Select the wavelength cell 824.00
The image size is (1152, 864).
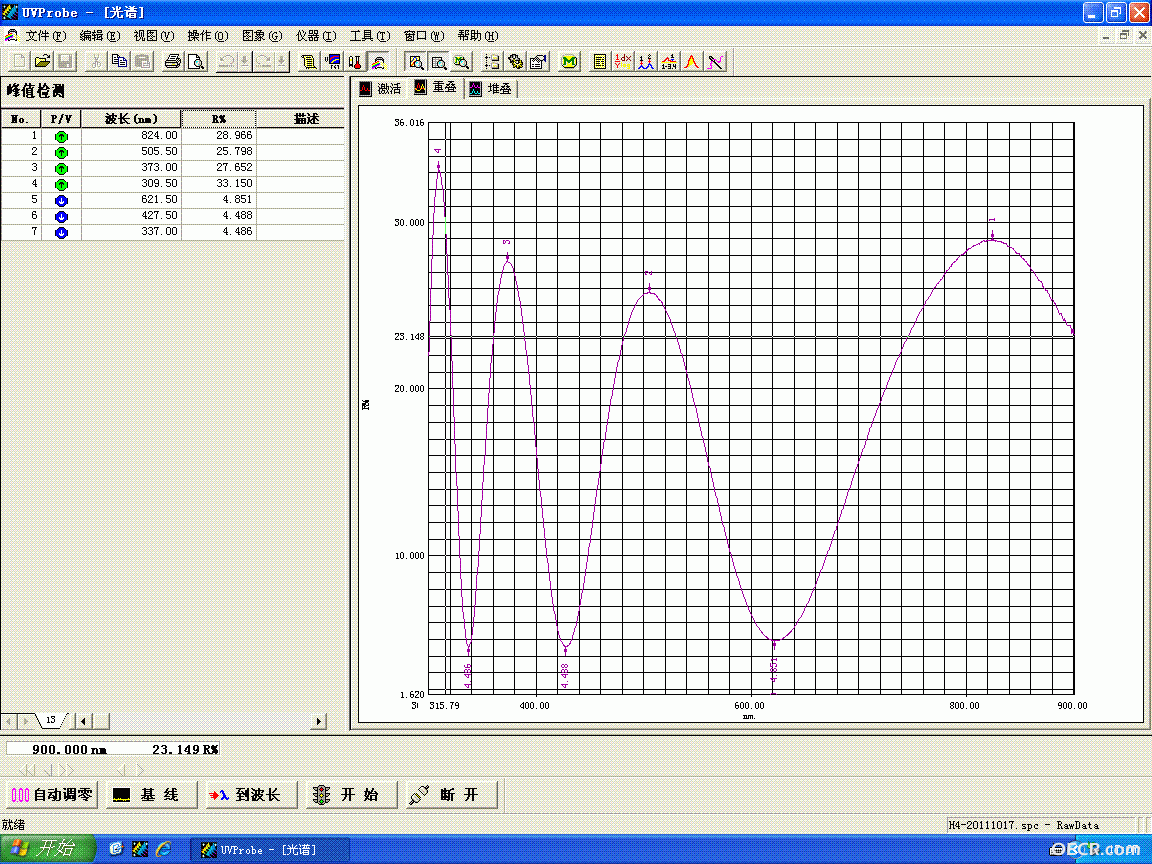click(131, 136)
